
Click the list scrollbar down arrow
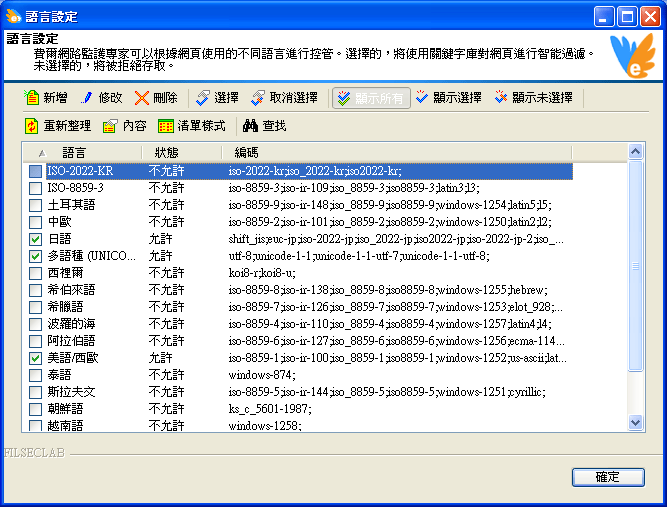pyautogui.click(x=635, y=424)
